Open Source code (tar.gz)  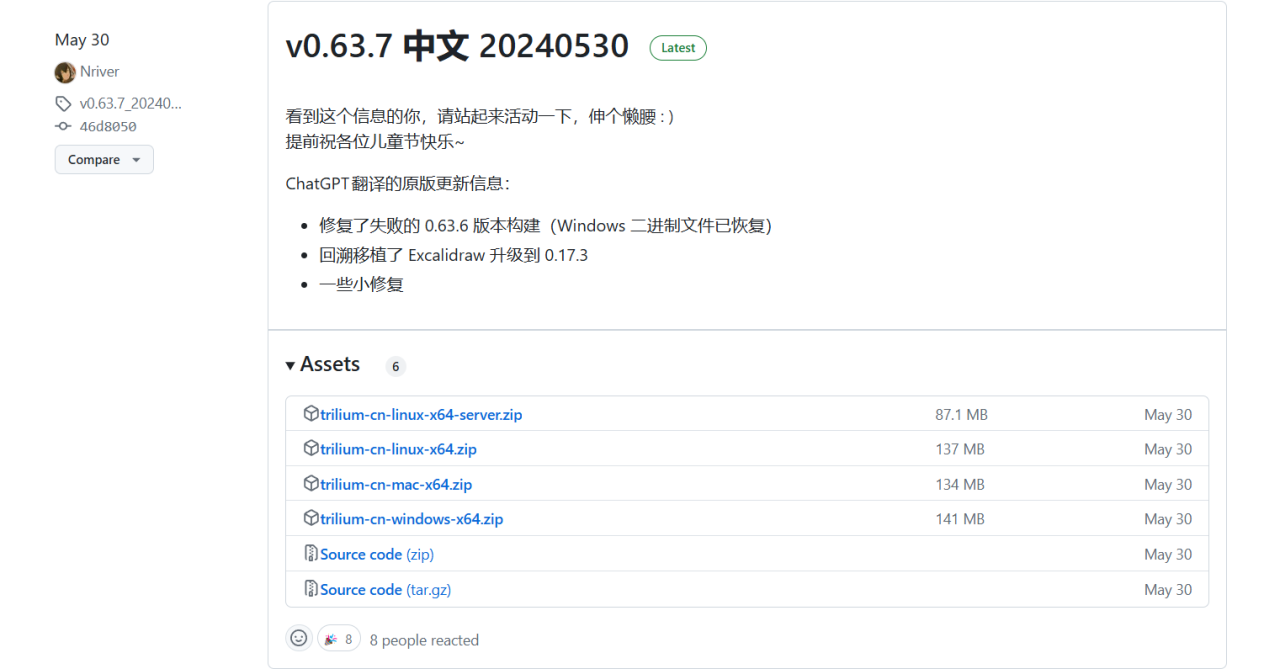pos(385,589)
